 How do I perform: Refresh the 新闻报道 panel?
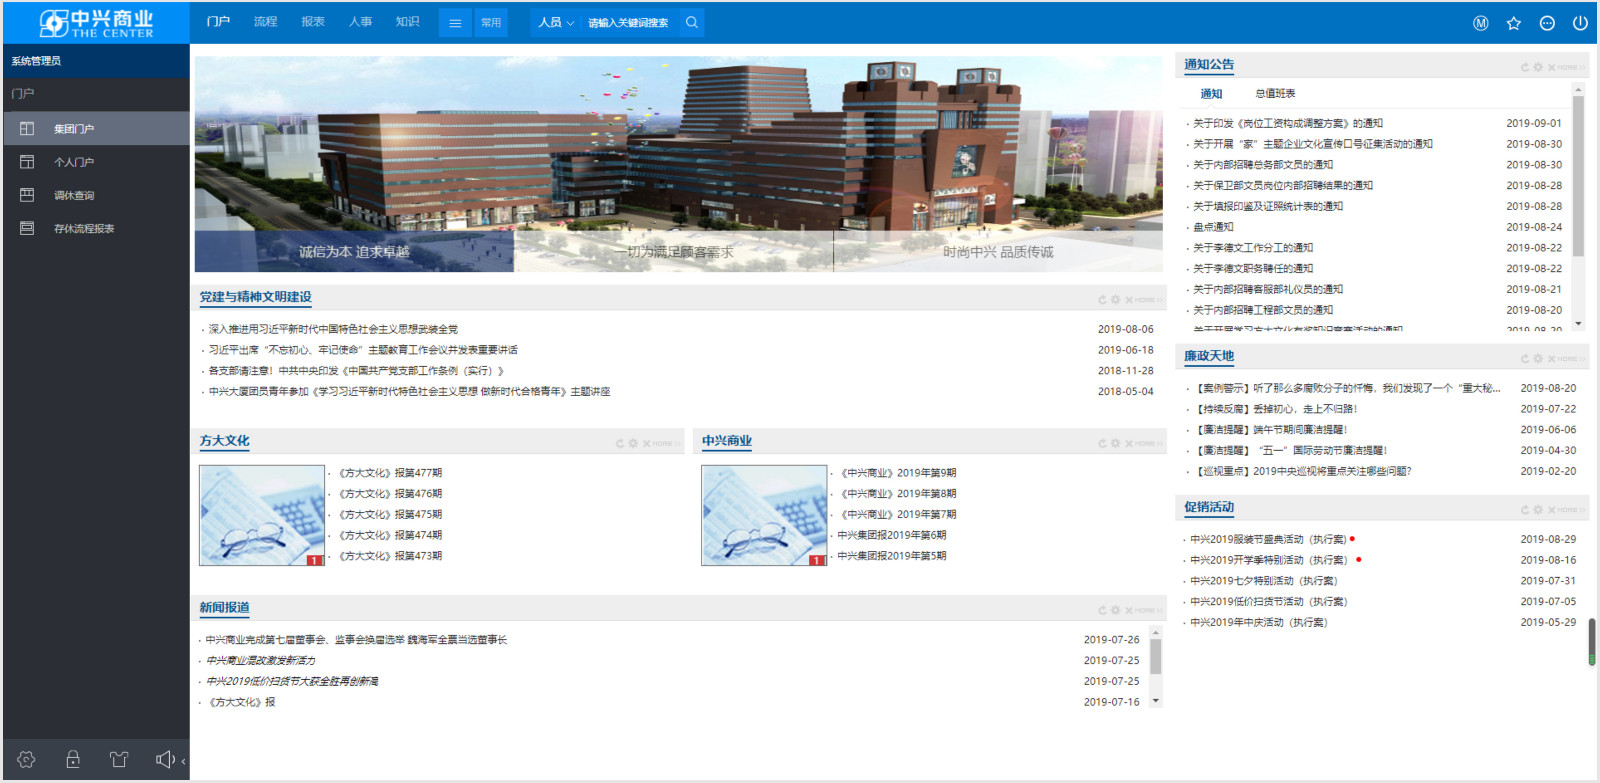(x=1102, y=610)
